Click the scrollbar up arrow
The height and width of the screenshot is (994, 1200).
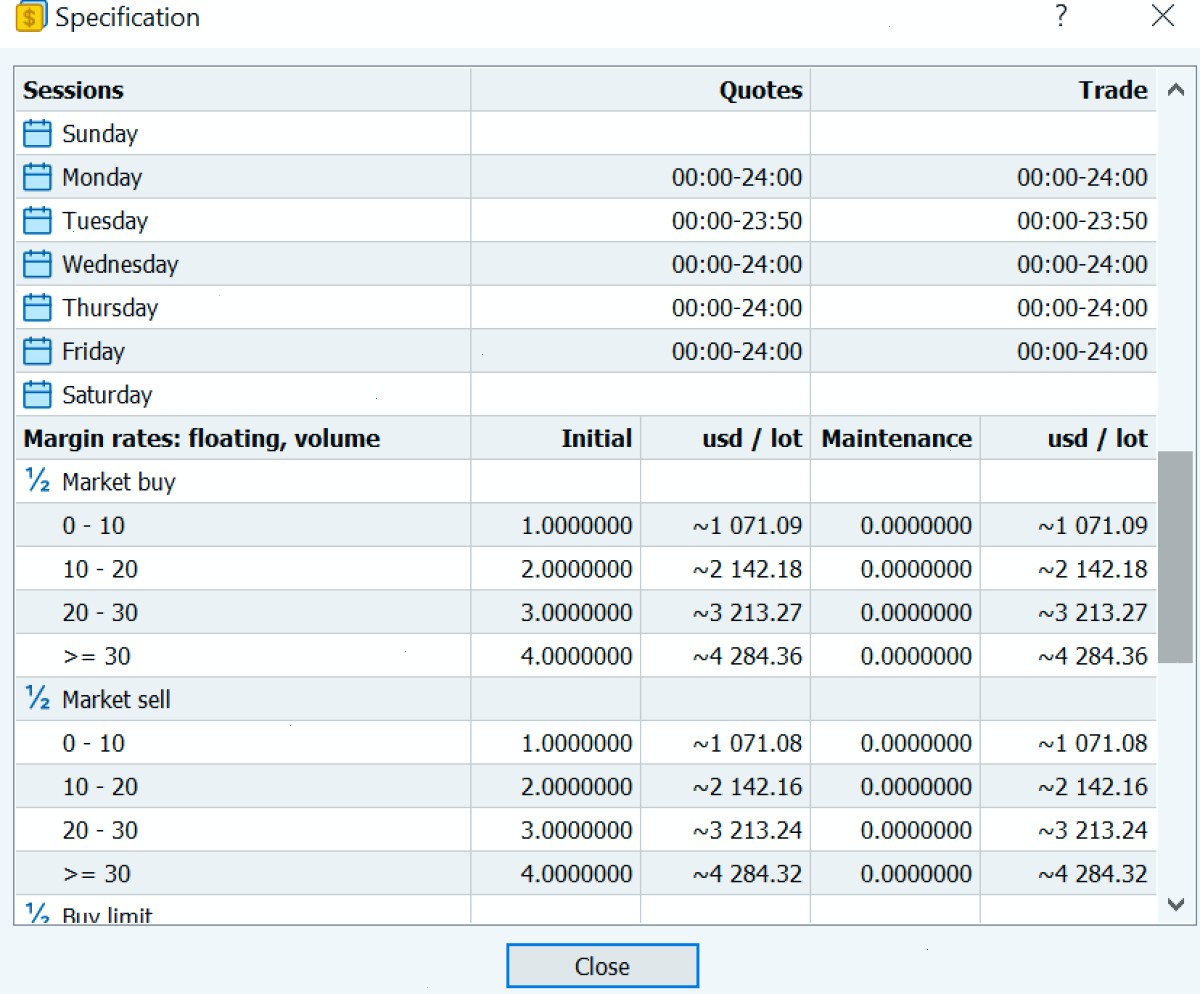[x=1175, y=90]
